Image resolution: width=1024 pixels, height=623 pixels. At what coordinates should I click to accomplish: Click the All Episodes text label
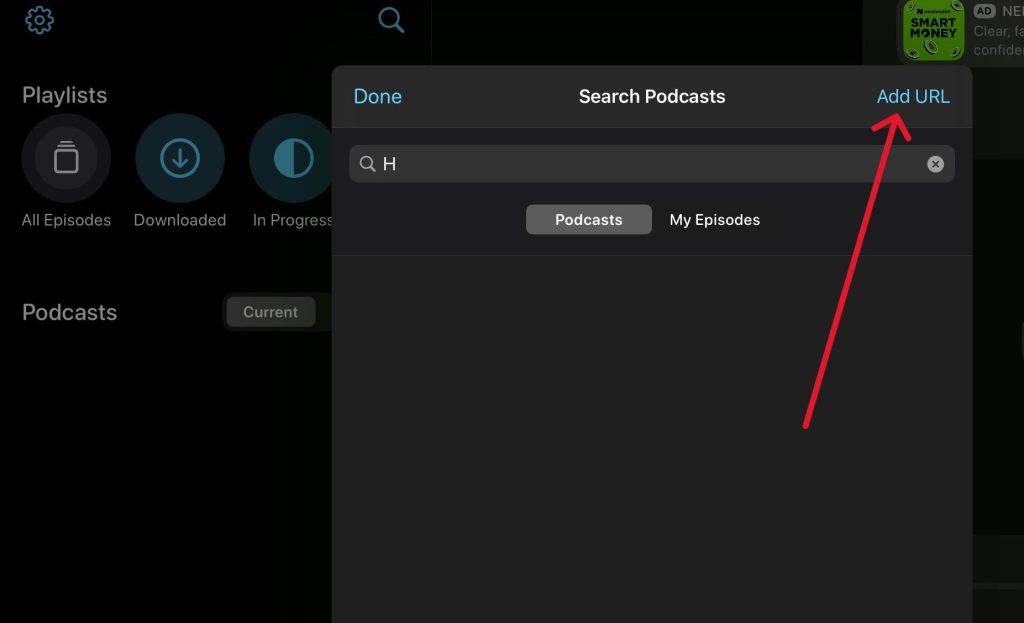coord(66,220)
